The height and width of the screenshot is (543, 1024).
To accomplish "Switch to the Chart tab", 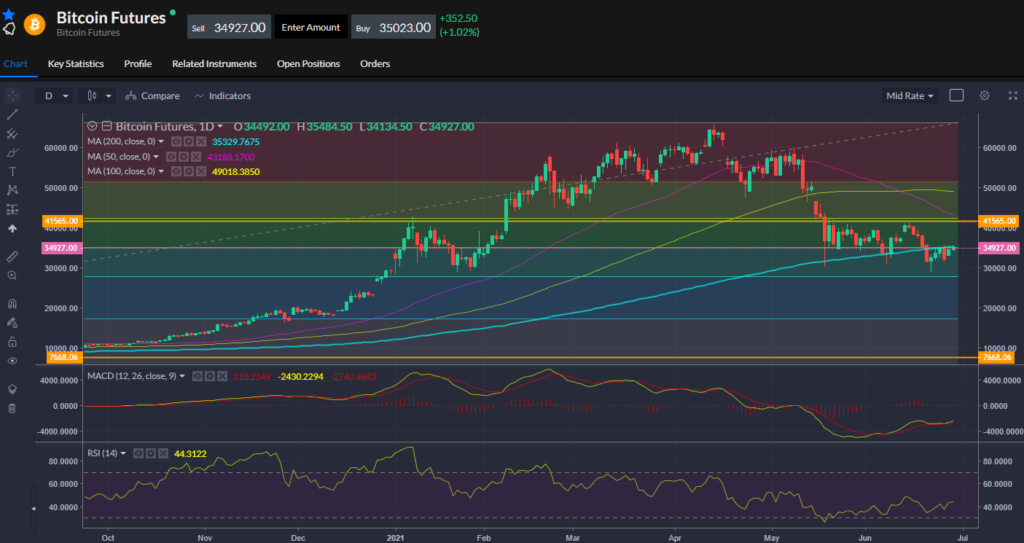I will point(16,63).
